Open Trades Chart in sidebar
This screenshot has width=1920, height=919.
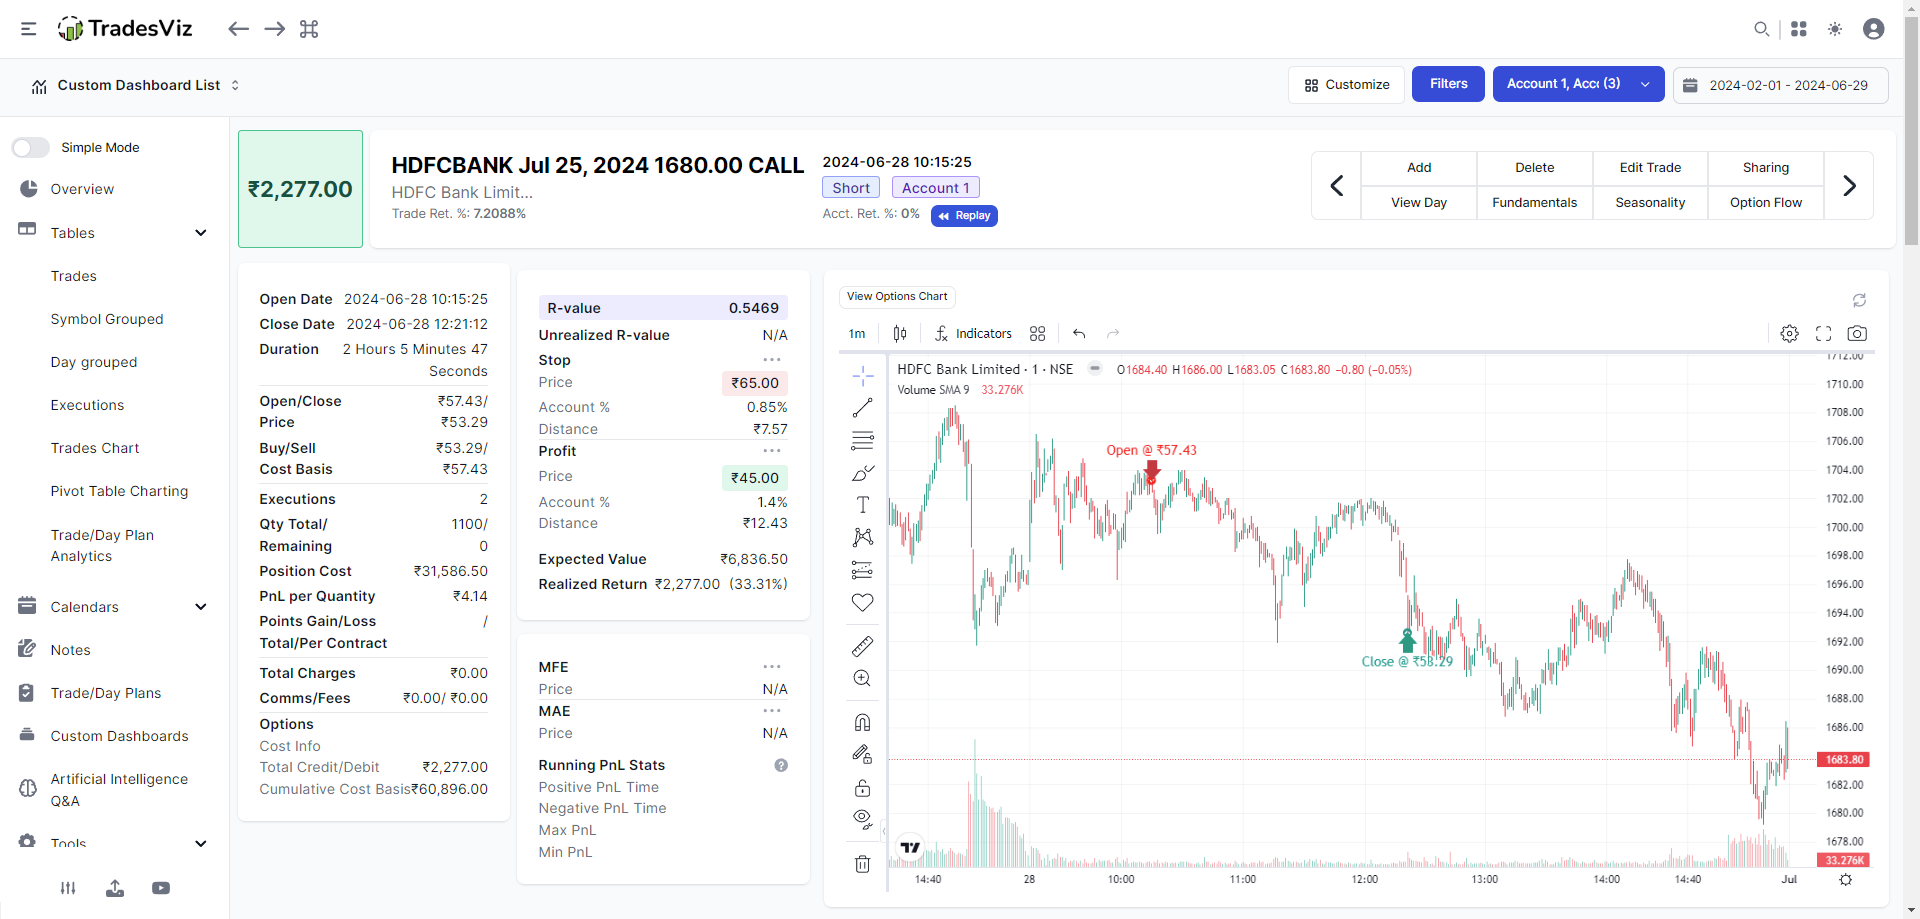pos(95,448)
